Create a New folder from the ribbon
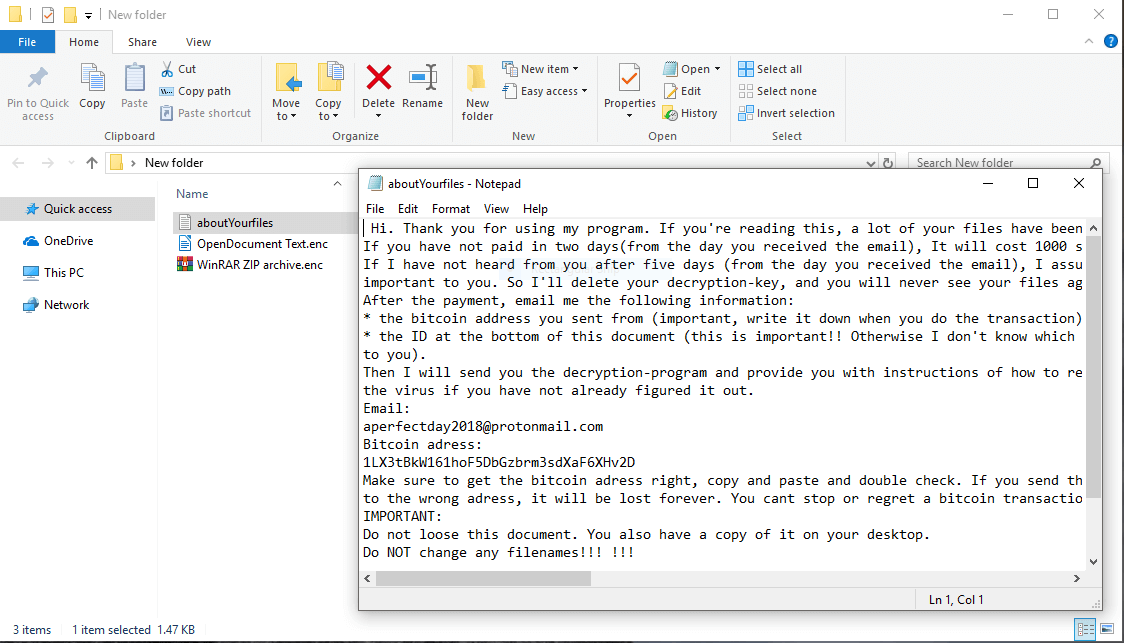 click(477, 92)
